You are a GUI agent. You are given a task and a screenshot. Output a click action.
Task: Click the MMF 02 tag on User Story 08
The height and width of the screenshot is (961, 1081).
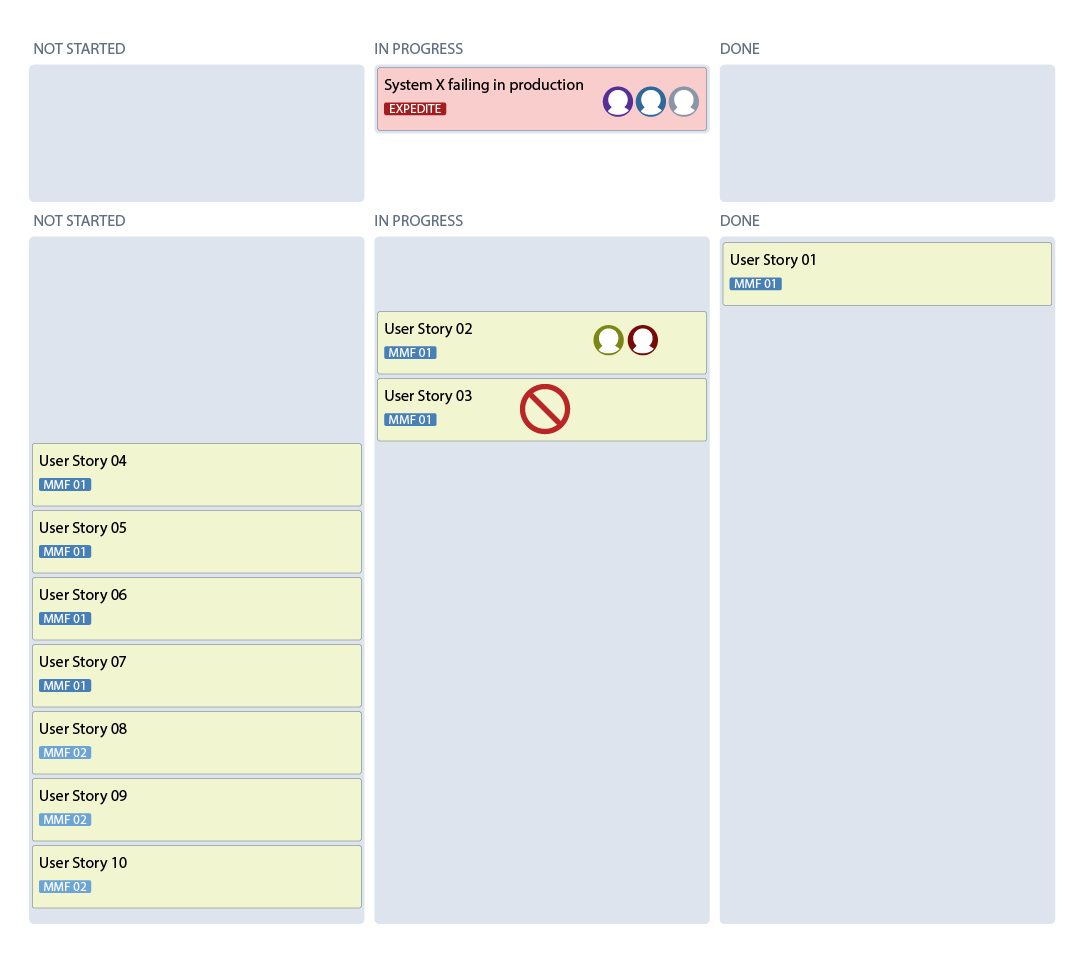click(x=65, y=752)
